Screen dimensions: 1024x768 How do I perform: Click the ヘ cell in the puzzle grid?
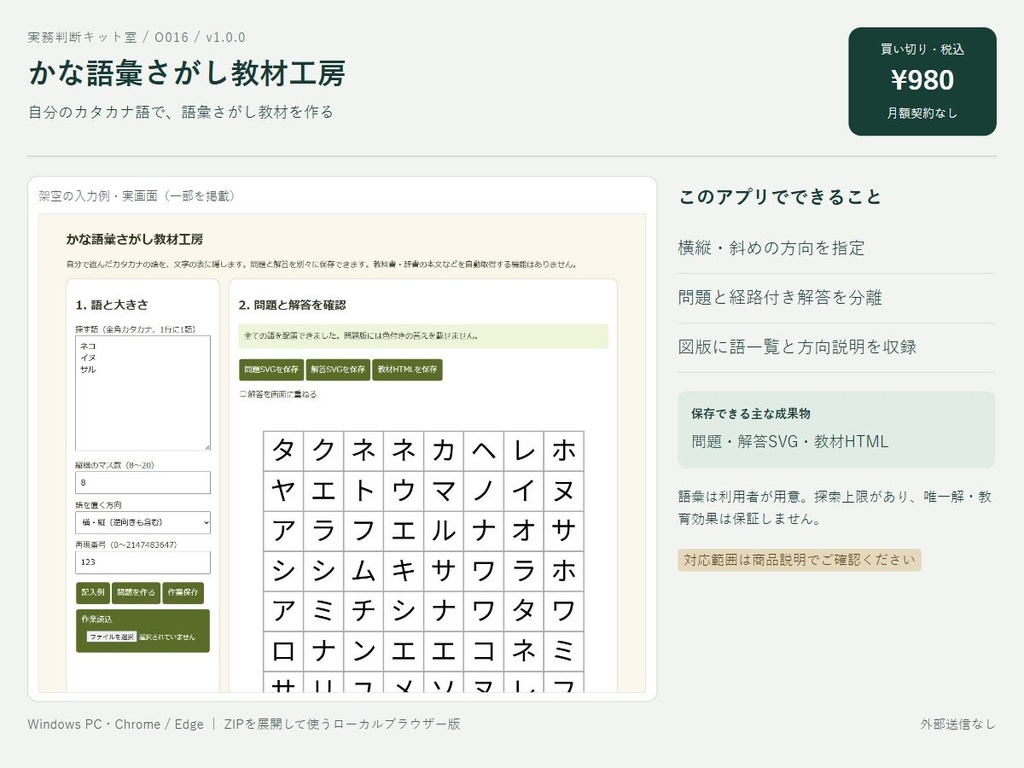pyautogui.click(x=483, y=451)
